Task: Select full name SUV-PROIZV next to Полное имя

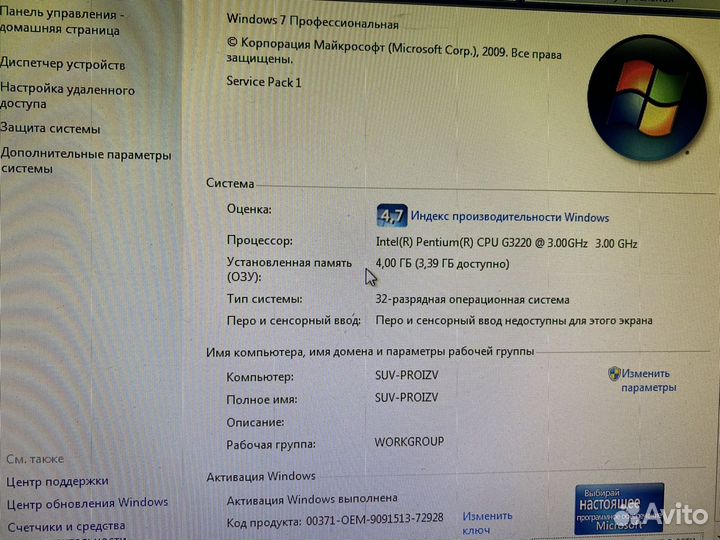Action: (407, 397)
